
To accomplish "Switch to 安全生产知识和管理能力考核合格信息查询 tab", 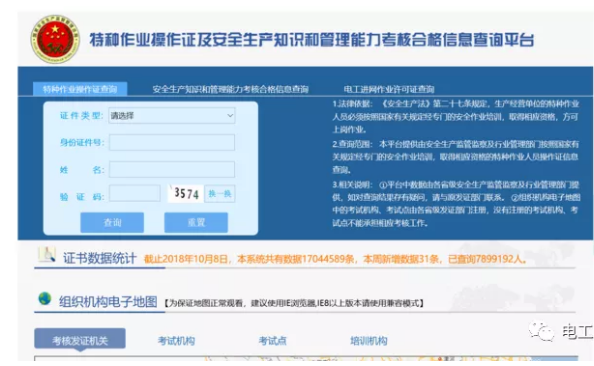I will click(x=230, y=89).
